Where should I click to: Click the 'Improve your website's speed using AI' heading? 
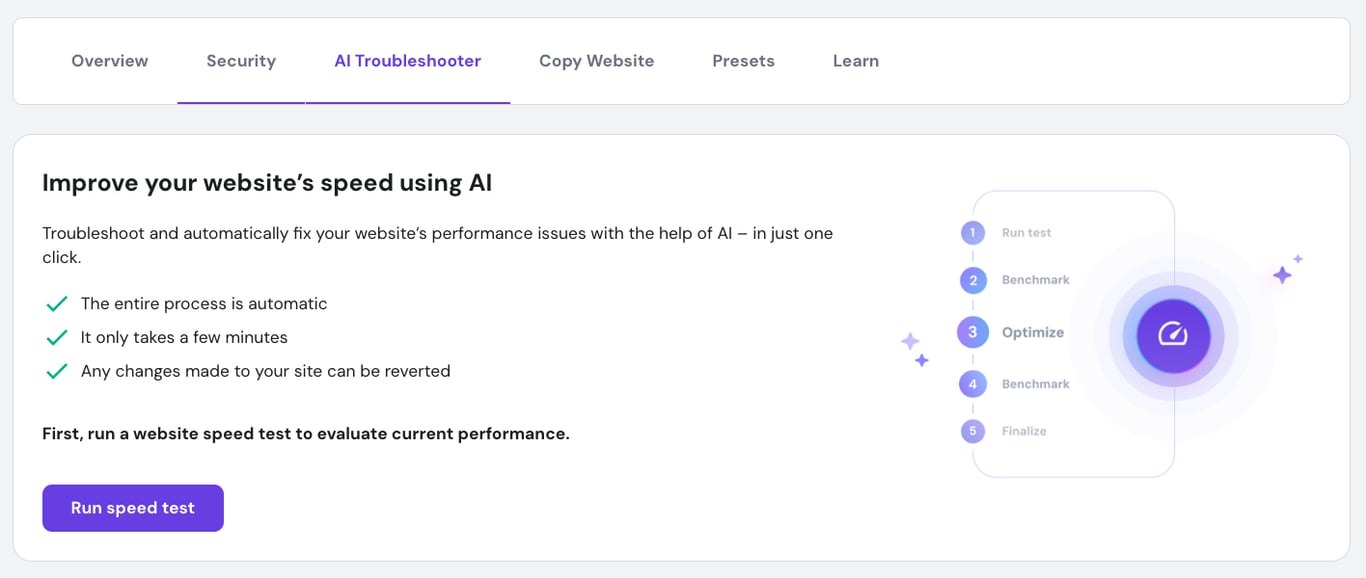[x=267, y=182]
